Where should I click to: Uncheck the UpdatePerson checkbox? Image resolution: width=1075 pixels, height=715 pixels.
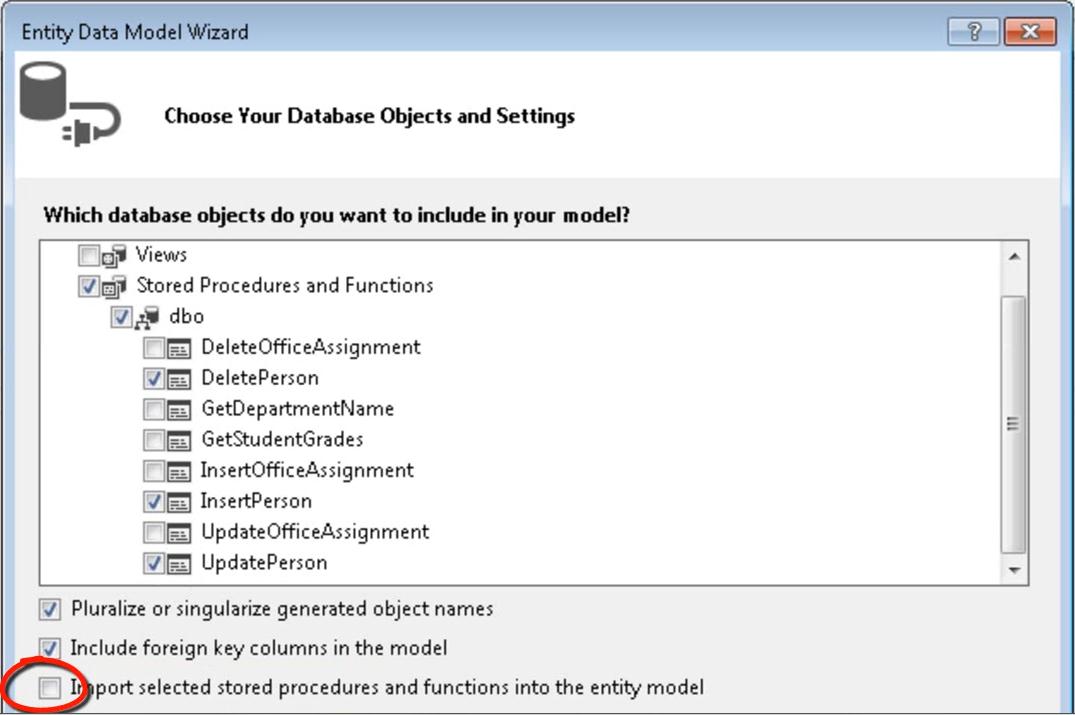pyautogui.click(x=154, y=564)
